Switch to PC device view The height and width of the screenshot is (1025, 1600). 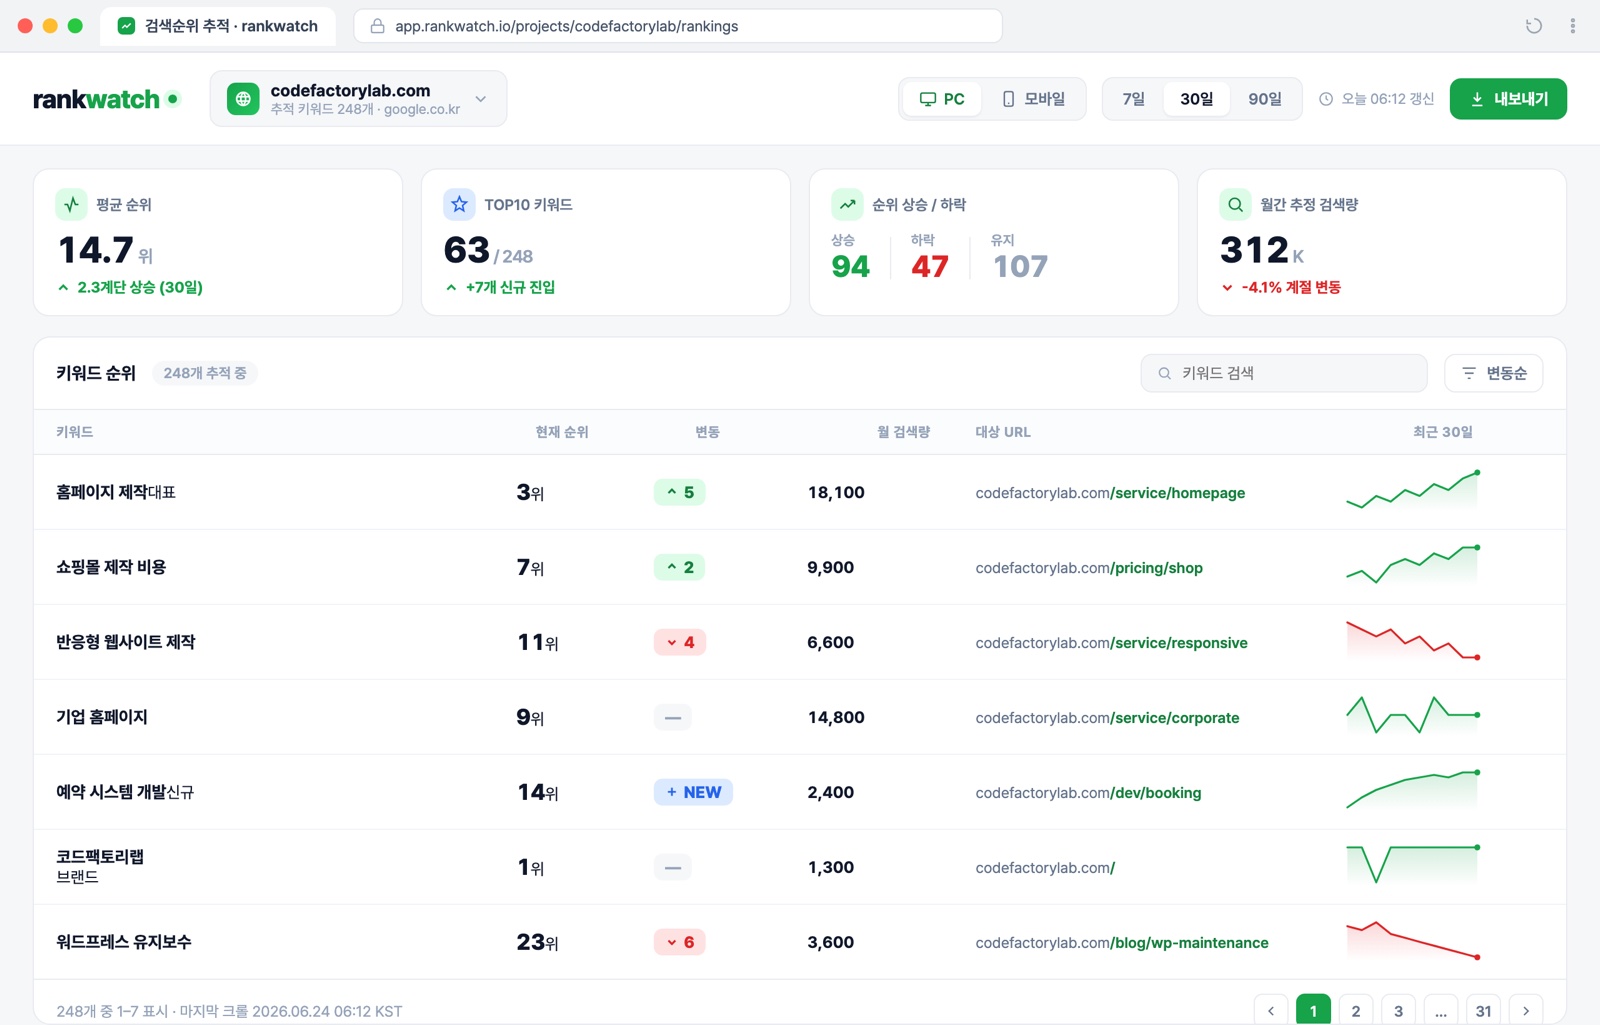pos(942,99)
